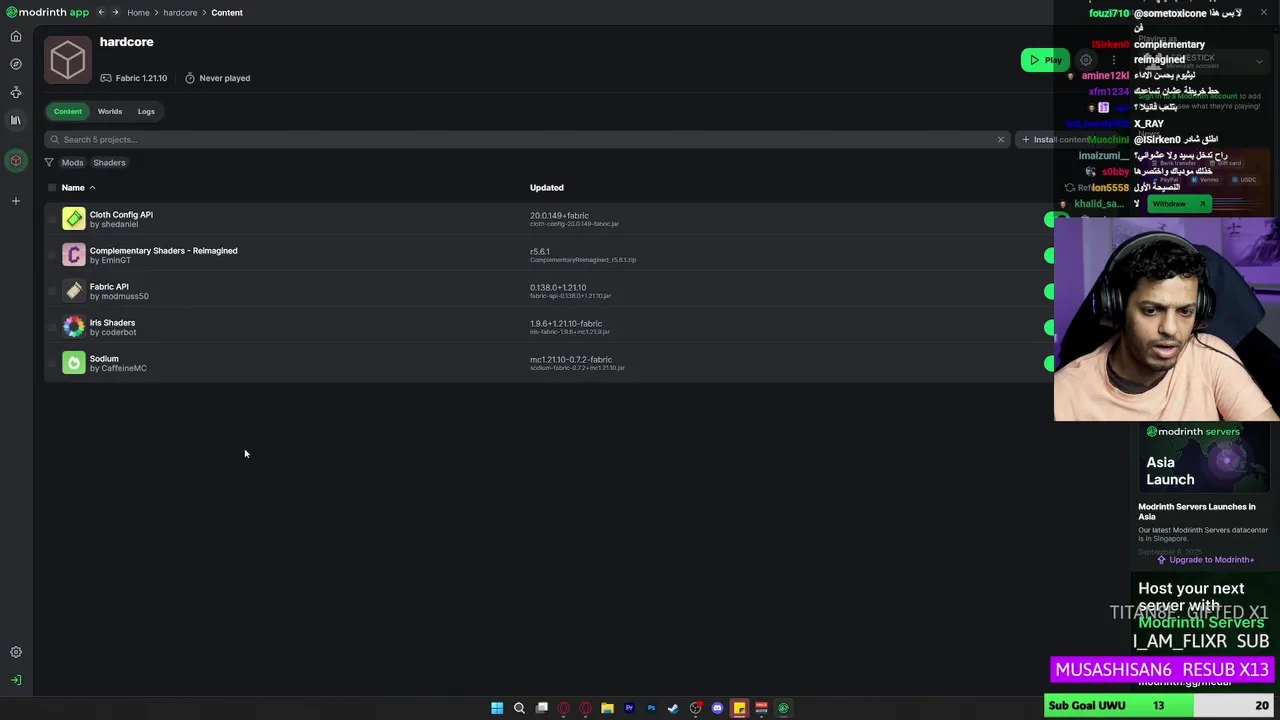Clear the search field with the X icon

[1000, 139]
